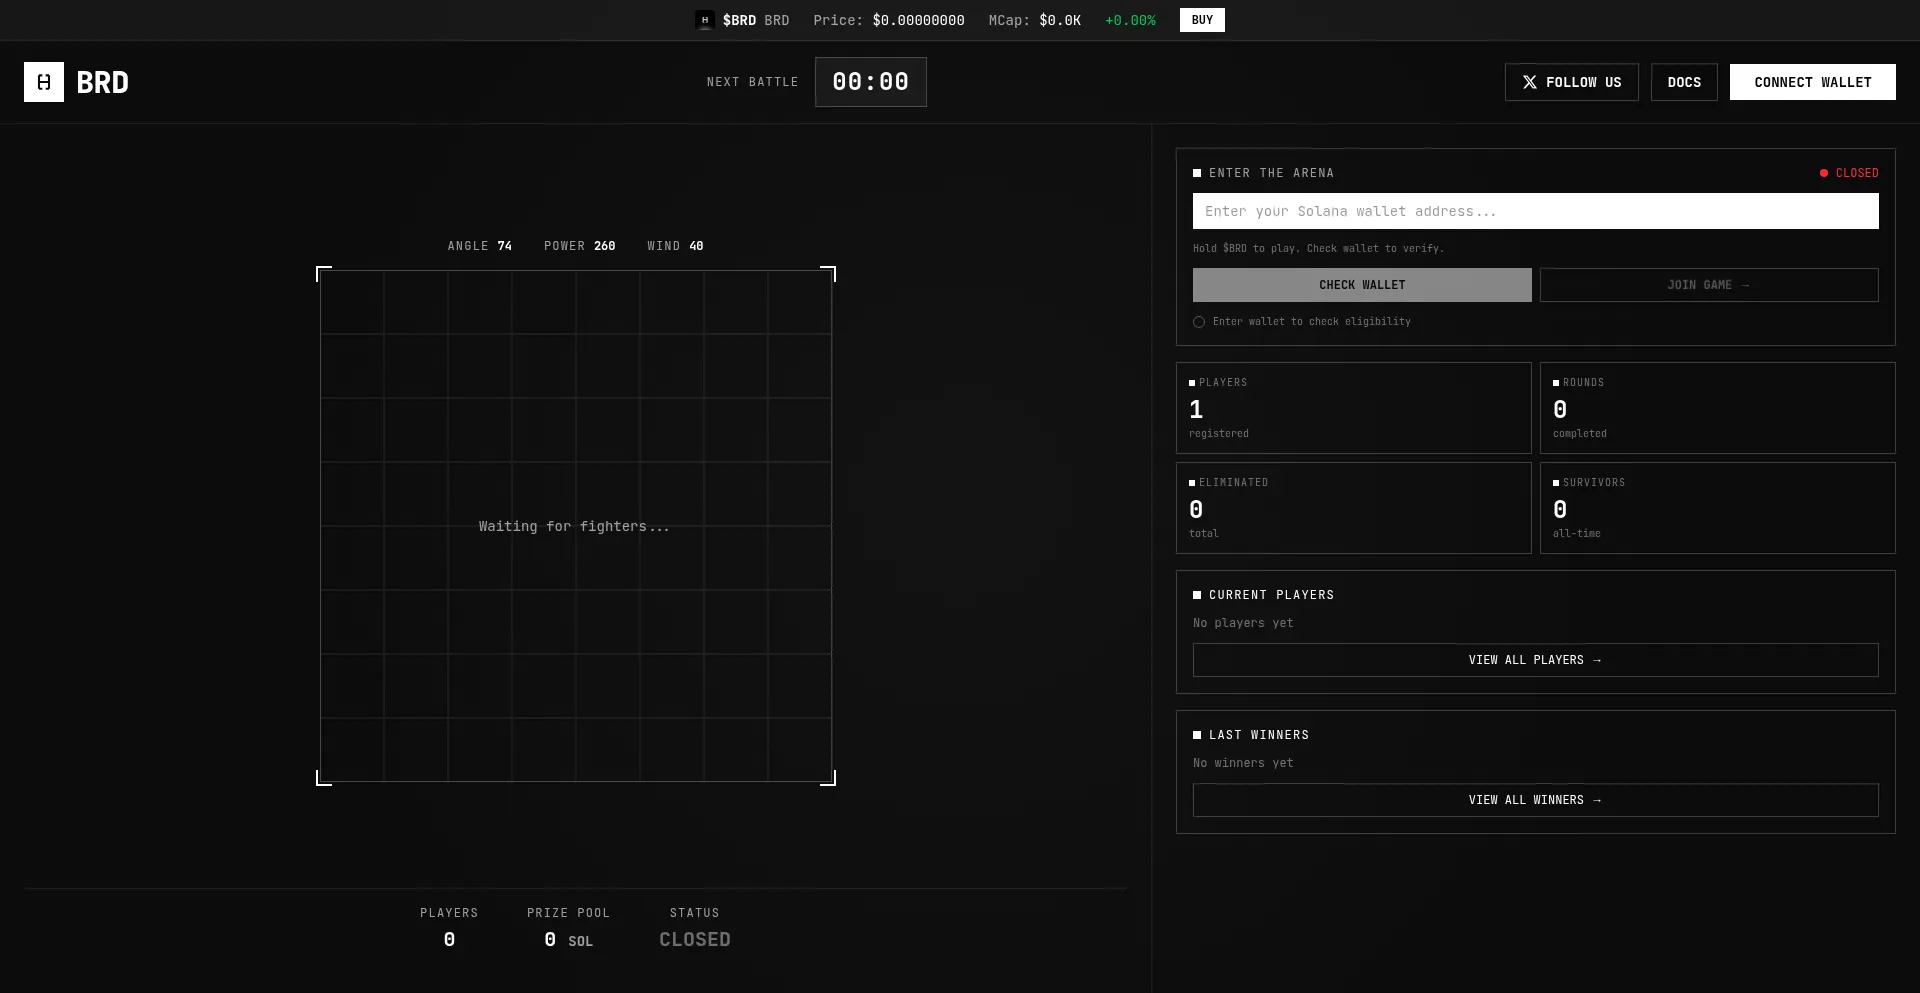This screenshot has height=993, width=1920.
Task: Click the BRD brand name text
Action: click(x=102, y=82)
